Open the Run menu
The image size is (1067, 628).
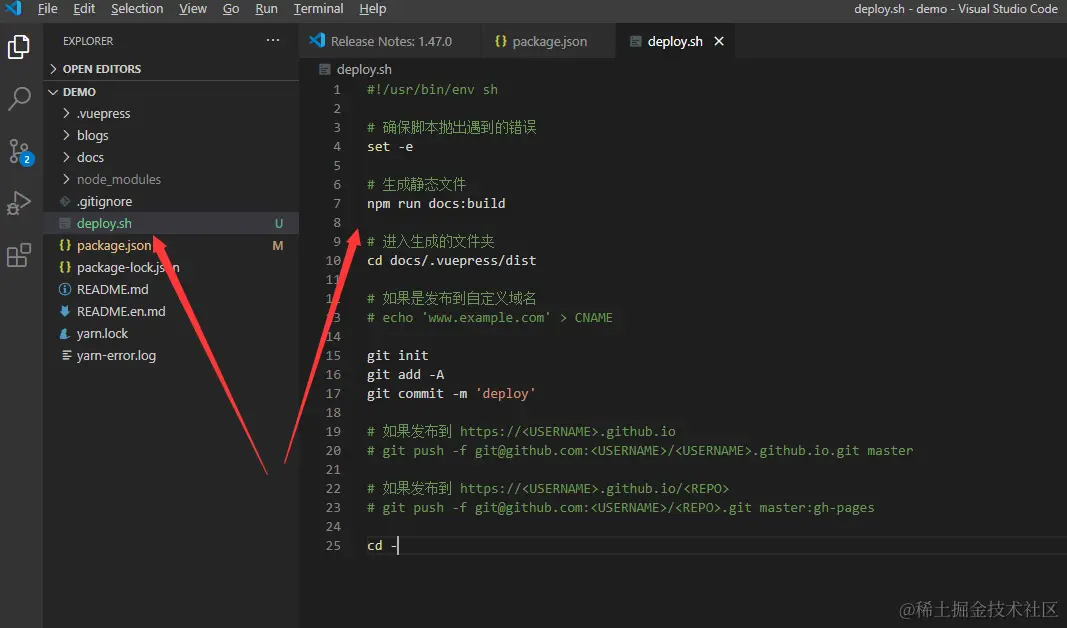click(x=266, y=9)
